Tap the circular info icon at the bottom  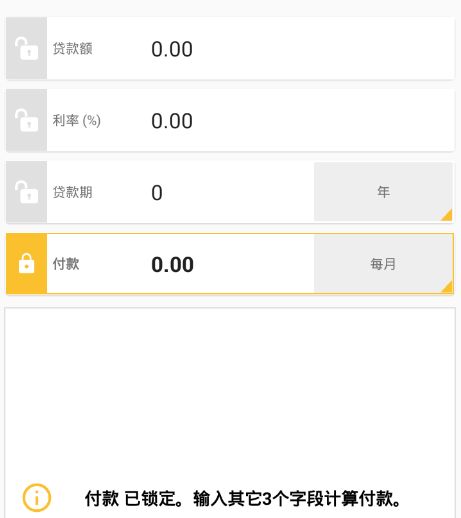point(37,498)
